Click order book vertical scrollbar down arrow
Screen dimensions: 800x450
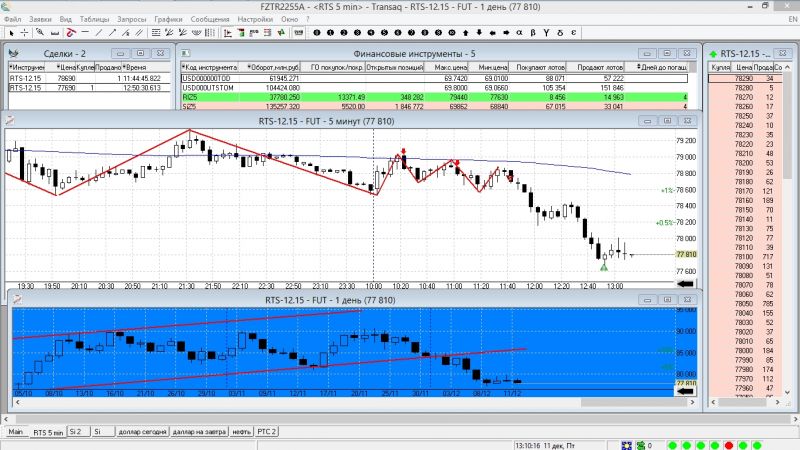point(787,392)
